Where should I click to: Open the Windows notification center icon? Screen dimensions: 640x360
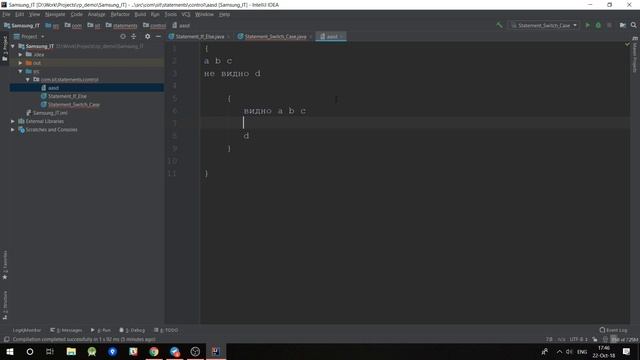click(x=627, y=351)
